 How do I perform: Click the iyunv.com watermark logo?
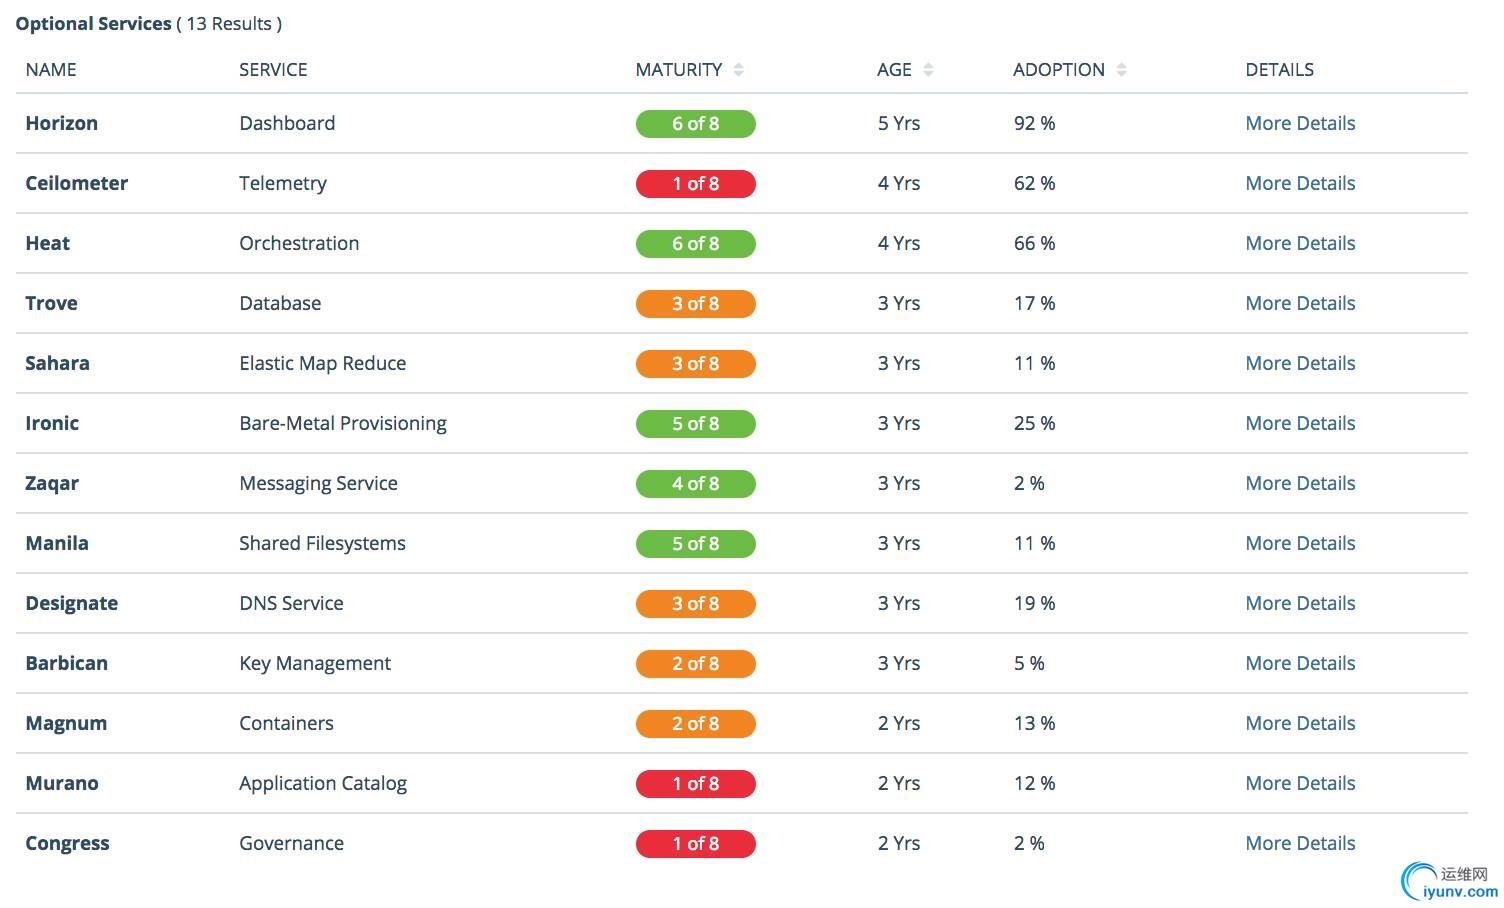click(x=1450, y=882)
